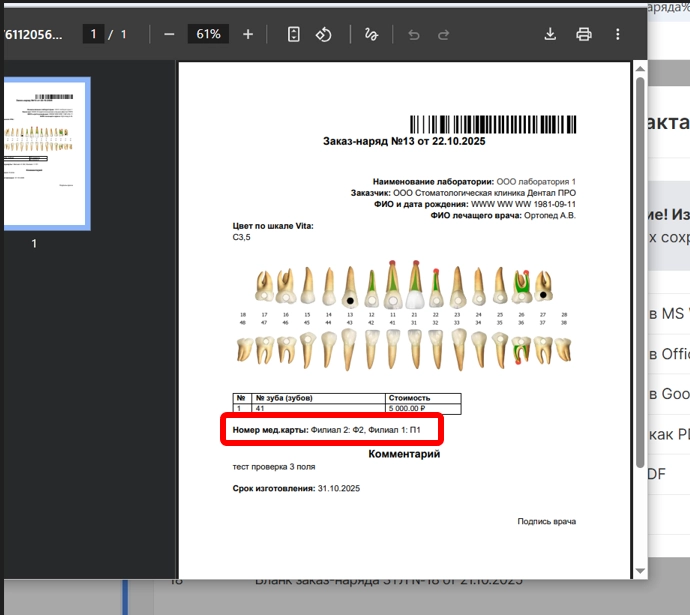Print the order document
Image resolution: width=690 pixels, height=615 pixels.
(584, 34)
